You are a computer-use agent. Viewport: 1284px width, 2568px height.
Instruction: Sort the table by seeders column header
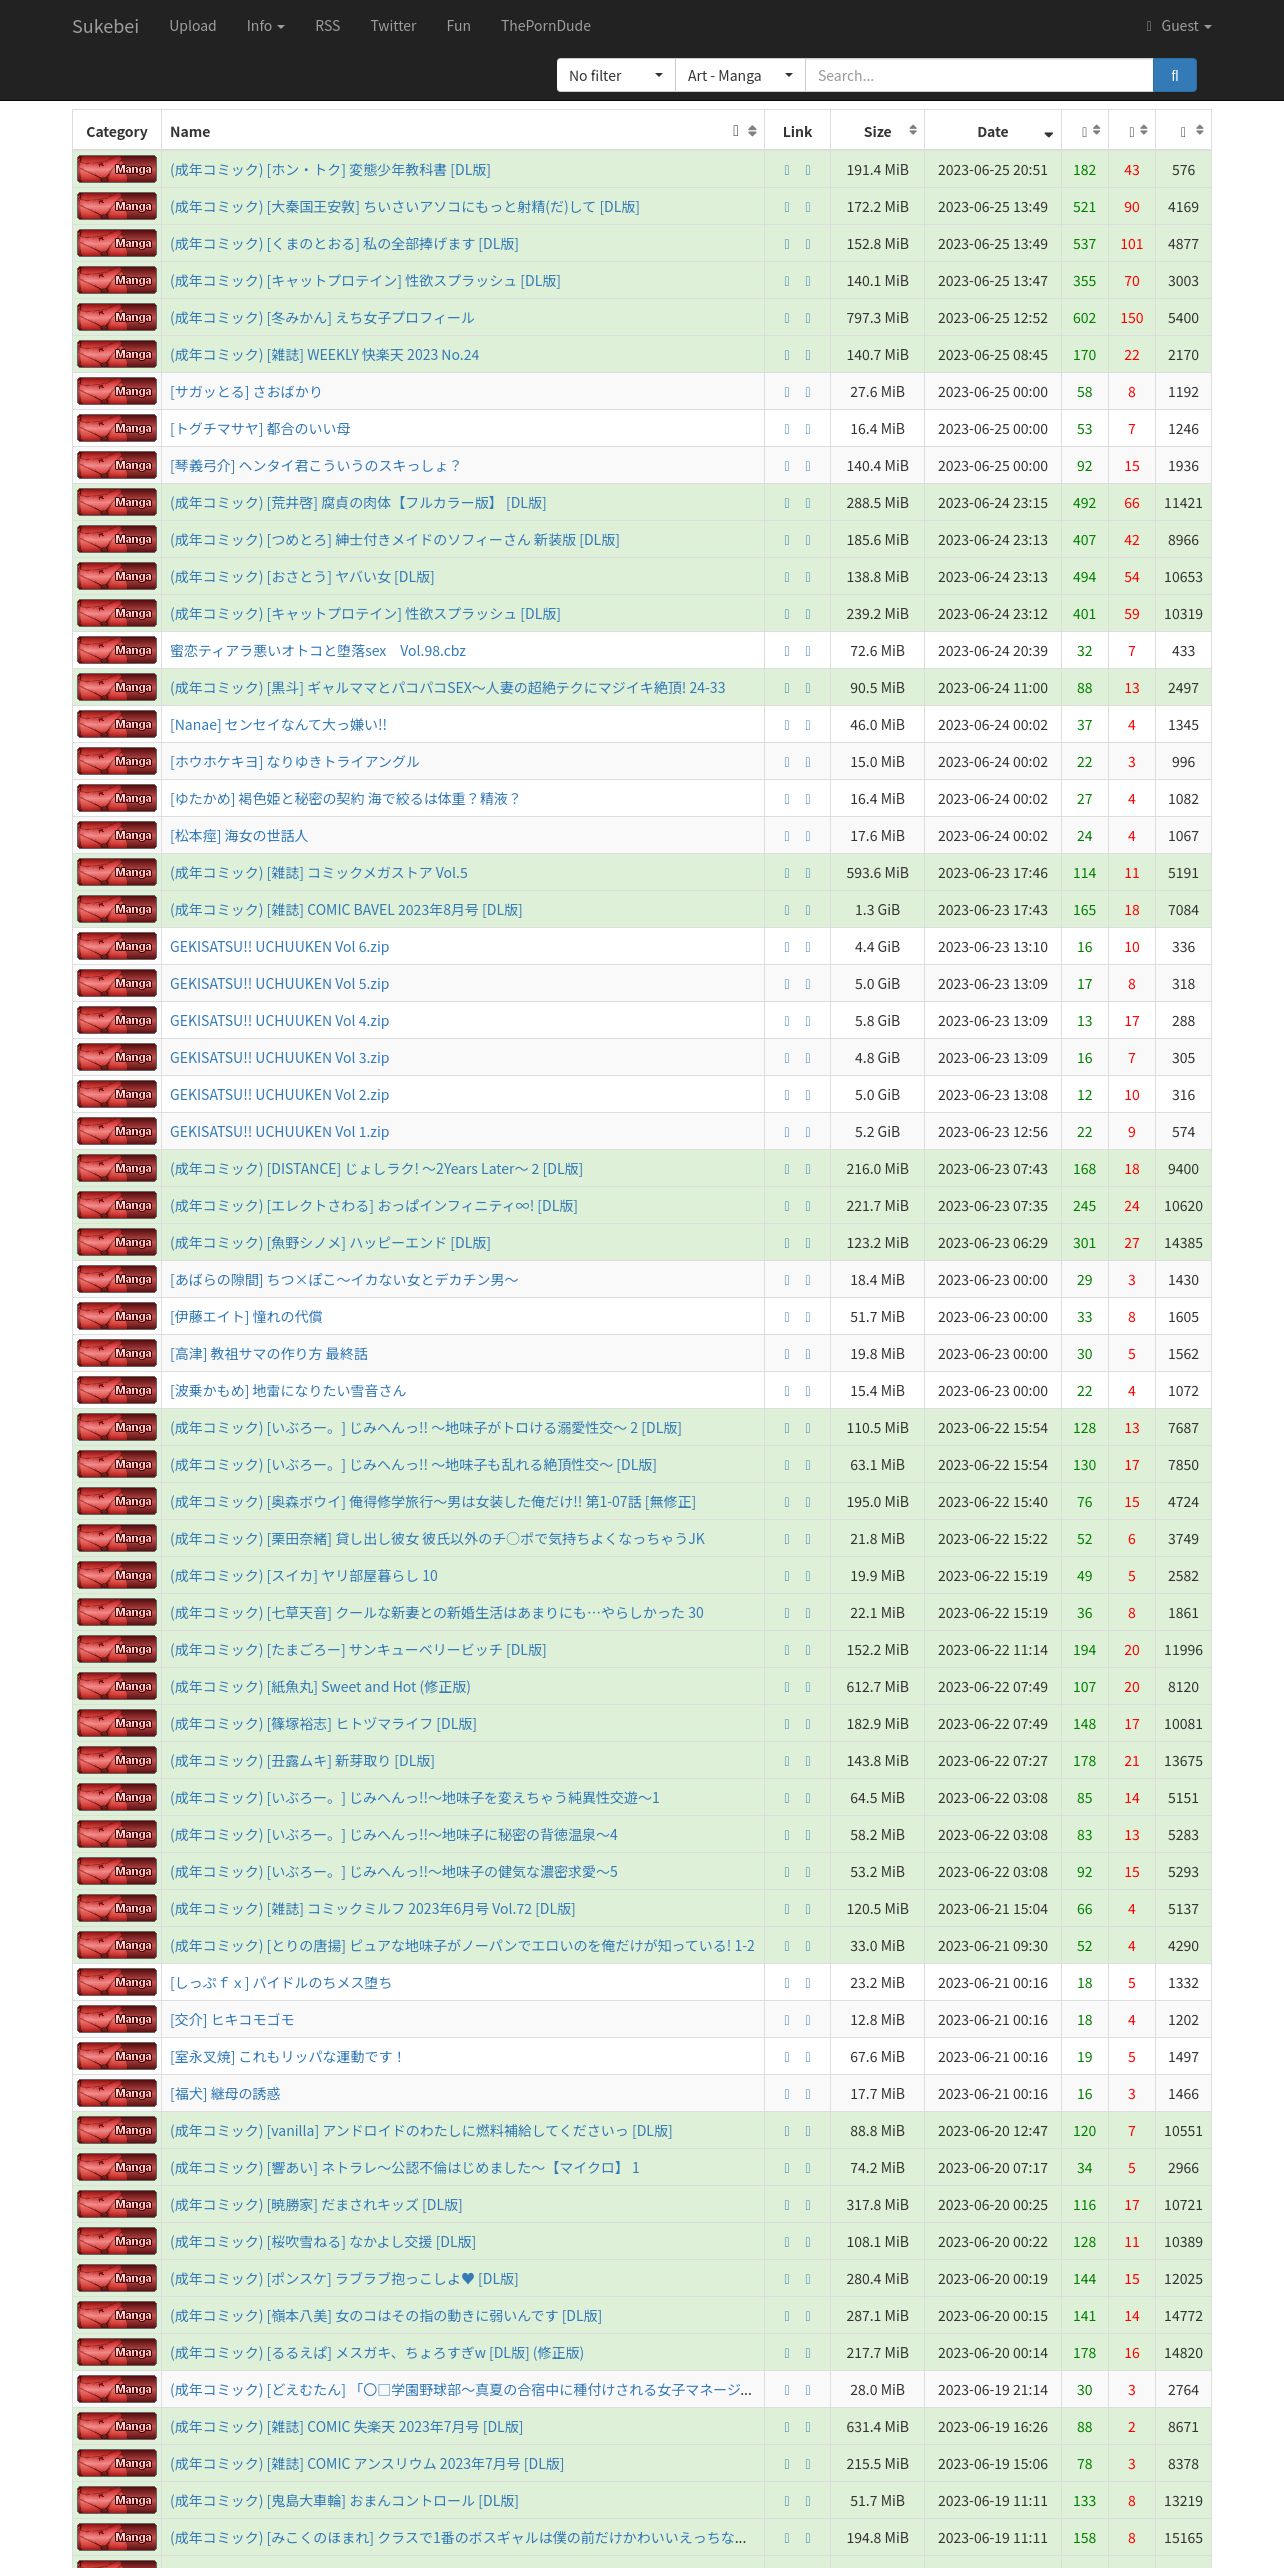pyautogui.click(x=1085, y=131)
